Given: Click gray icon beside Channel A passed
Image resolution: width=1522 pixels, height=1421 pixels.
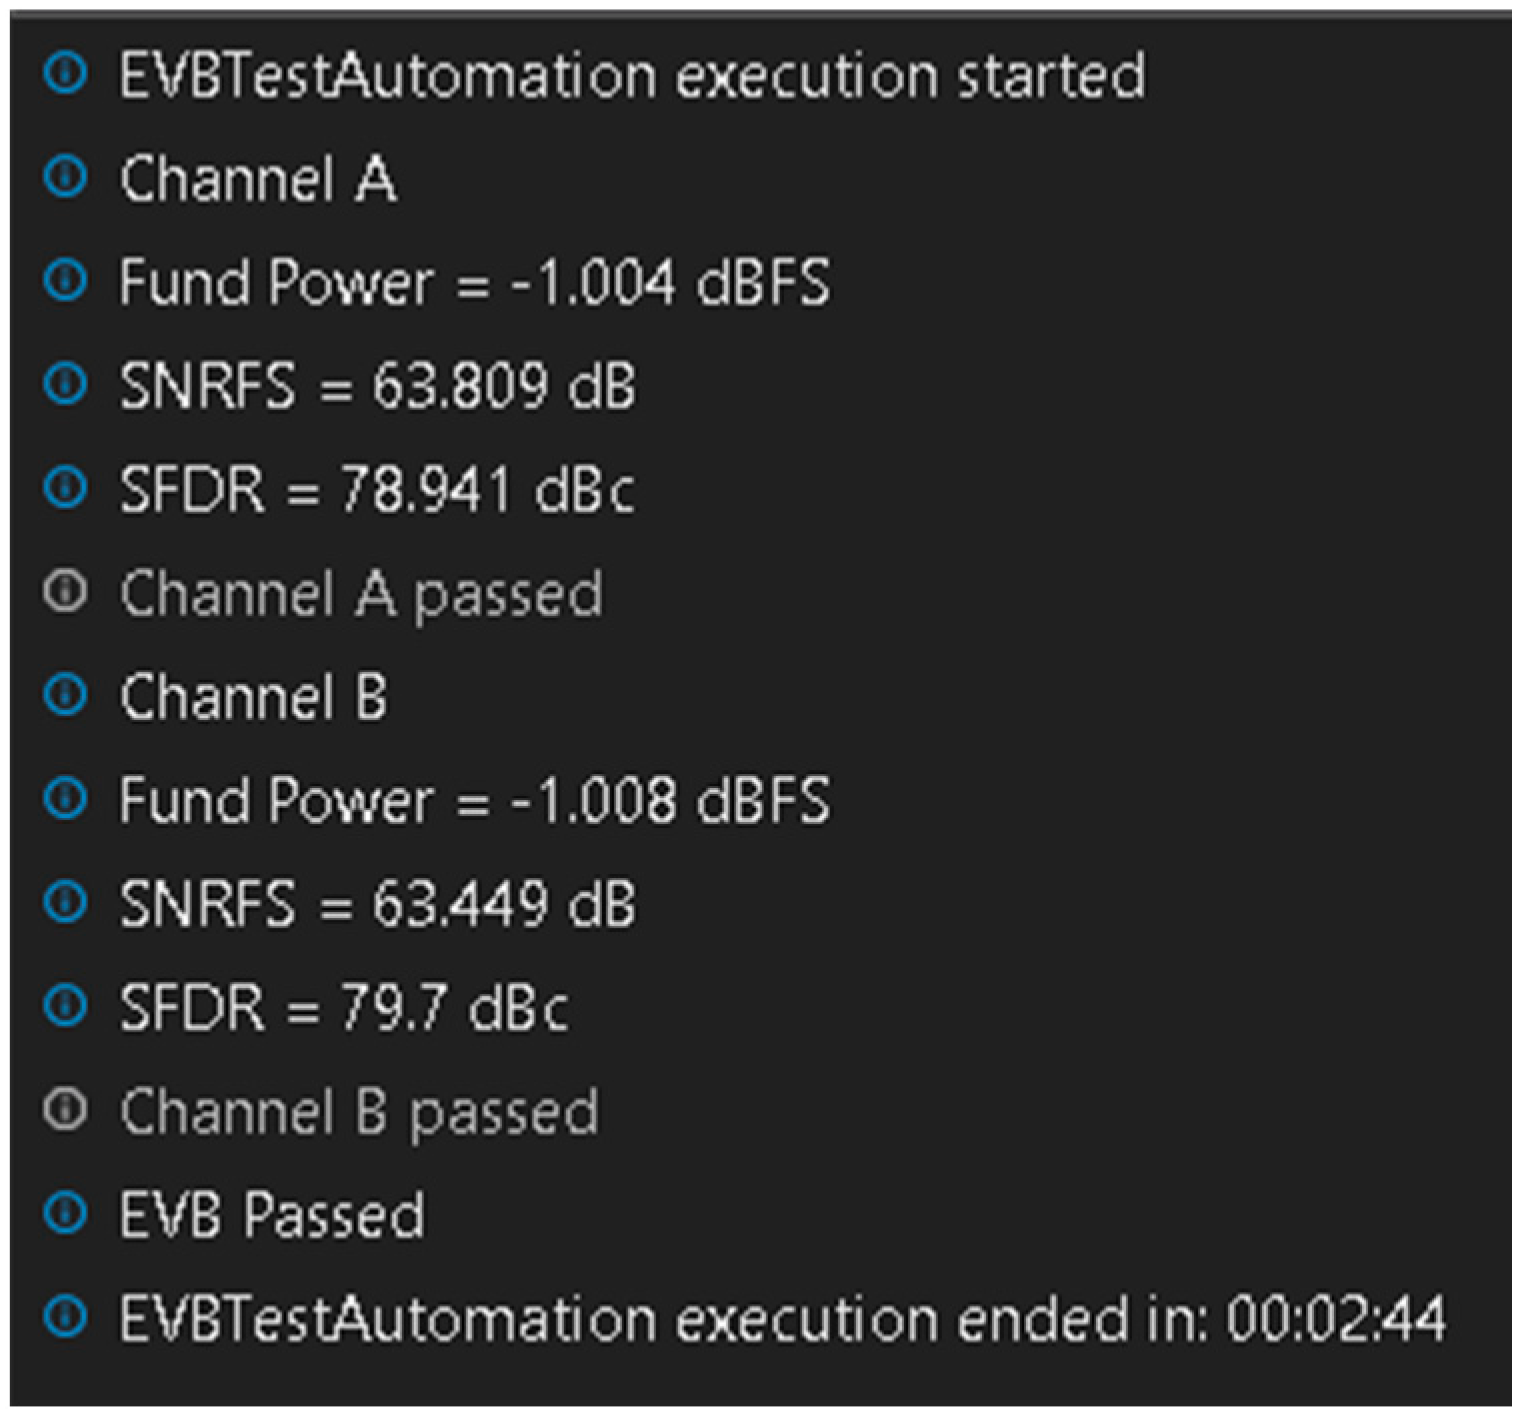Looking at the screenshot, I should point(66,592).
